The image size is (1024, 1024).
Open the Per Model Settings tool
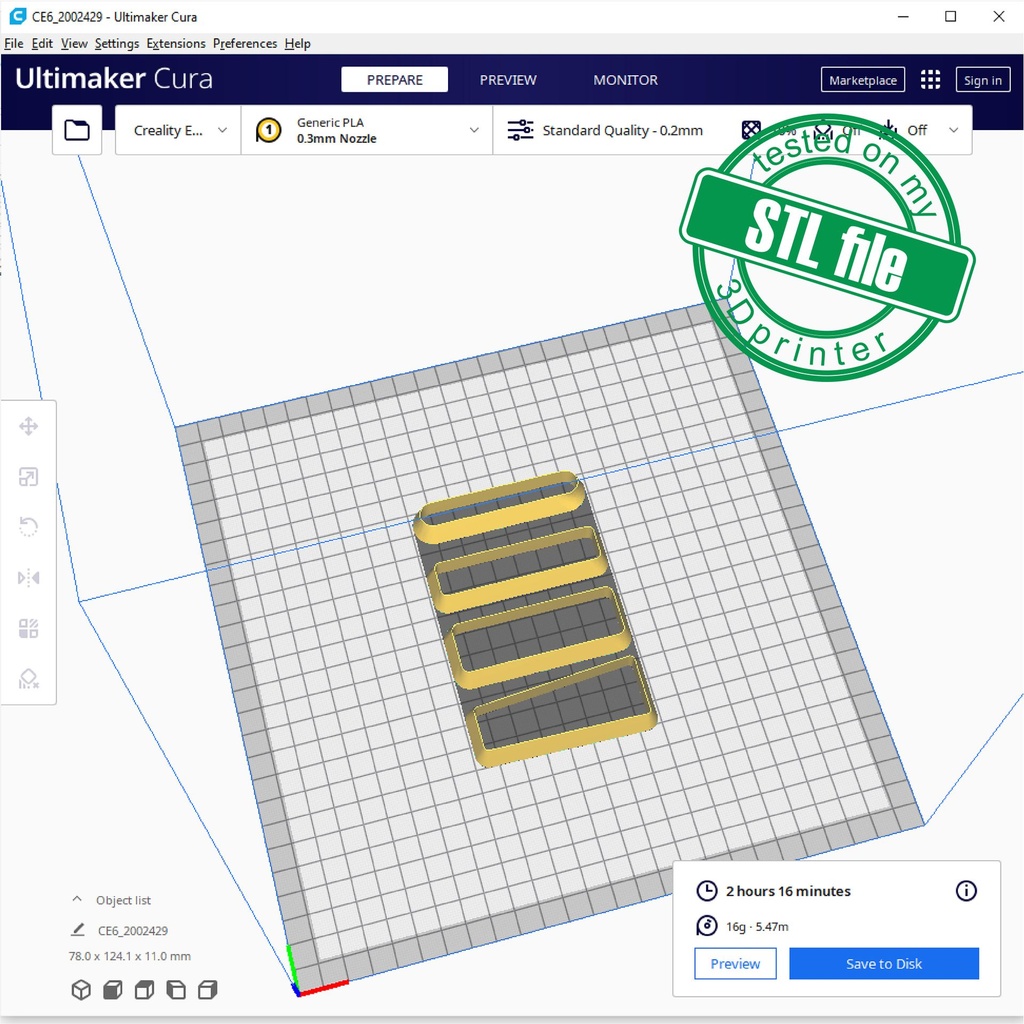[x=28, y=628]
